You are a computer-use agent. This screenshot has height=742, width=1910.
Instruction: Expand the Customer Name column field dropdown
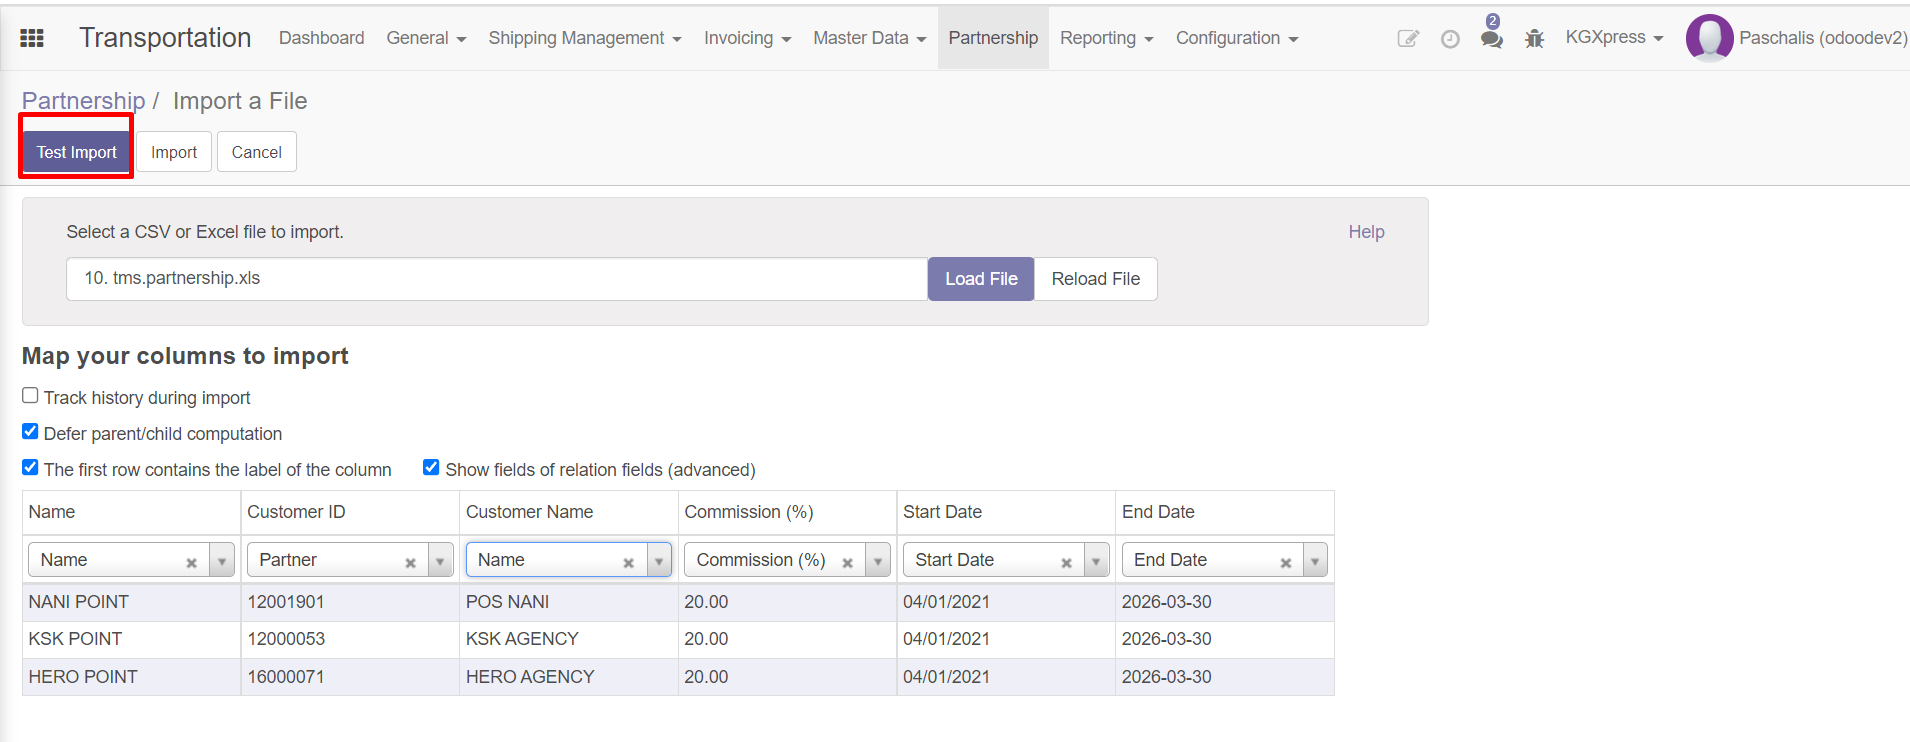[659, 561]
